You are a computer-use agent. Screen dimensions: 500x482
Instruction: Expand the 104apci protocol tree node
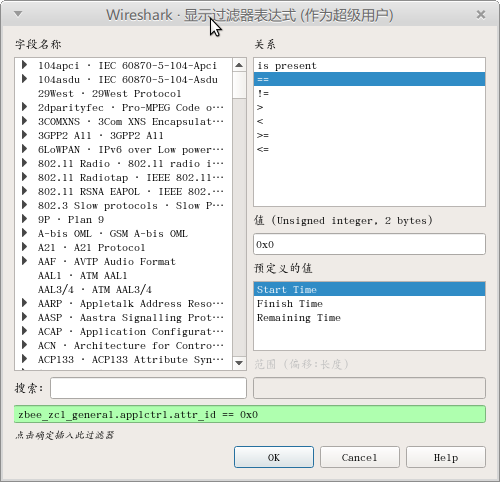(24, 65)
